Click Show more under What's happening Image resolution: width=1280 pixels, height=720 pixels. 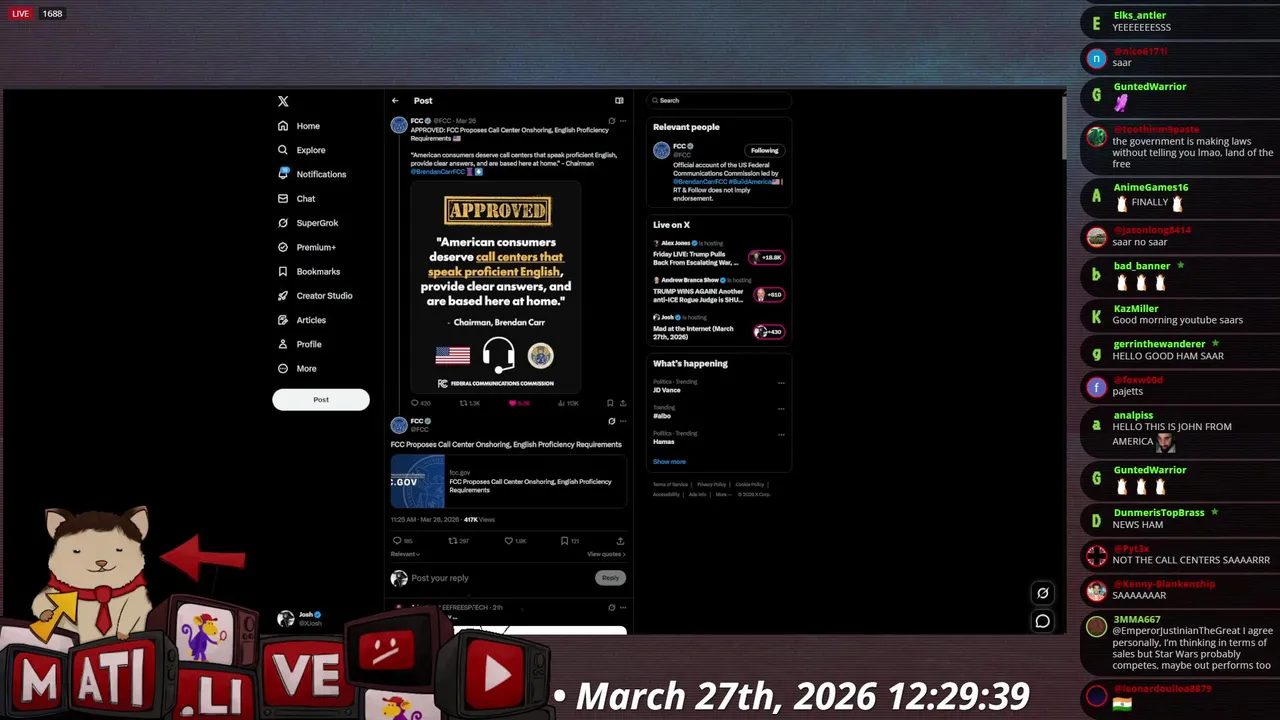point(669,462)
